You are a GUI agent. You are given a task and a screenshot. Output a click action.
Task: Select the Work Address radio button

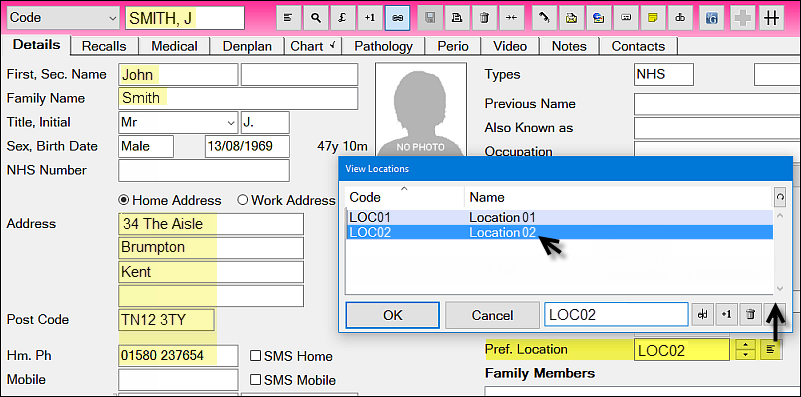pos(243,200)
